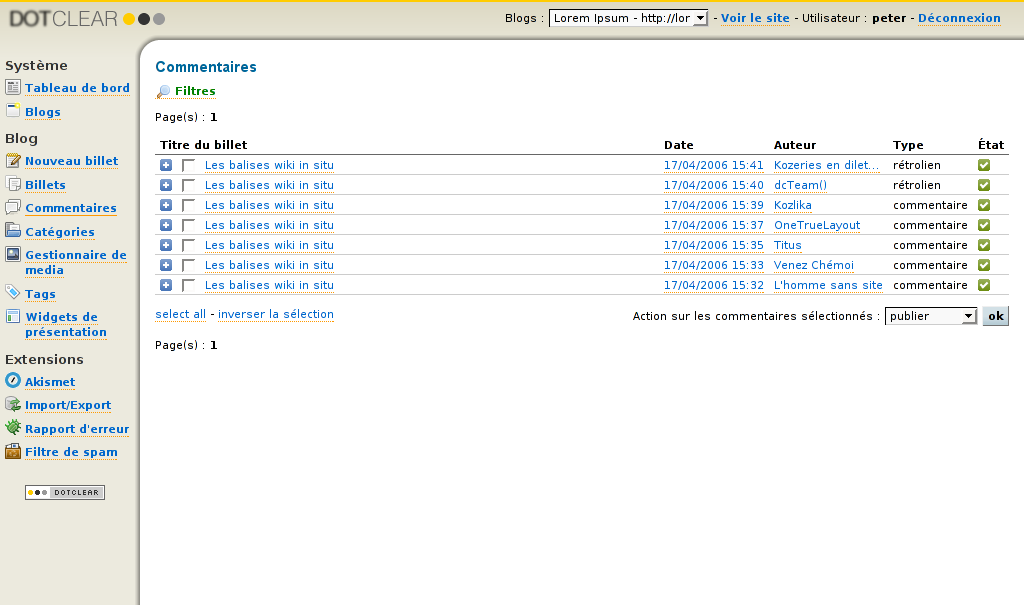Image resolution: width=1024 pixels, height=605 pixels.
Task: Click the Import/Export icon
Action: coord(13,405)
